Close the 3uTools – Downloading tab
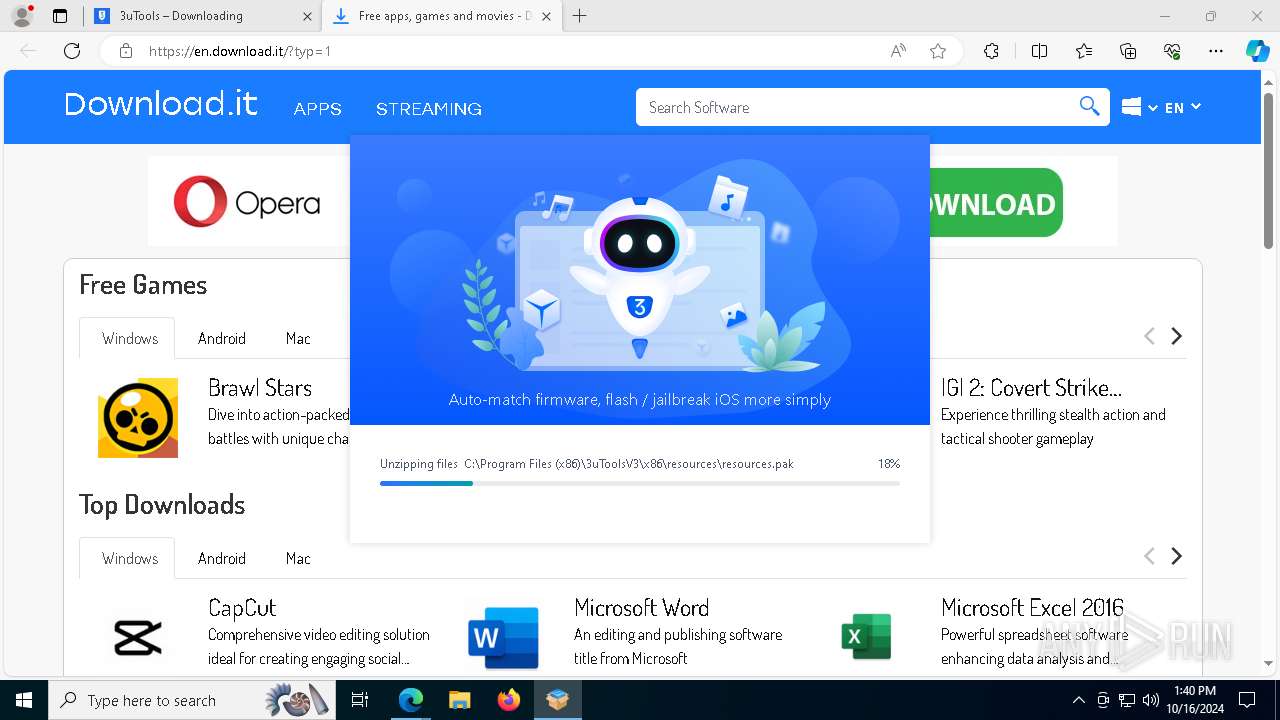 click(307, 16)
